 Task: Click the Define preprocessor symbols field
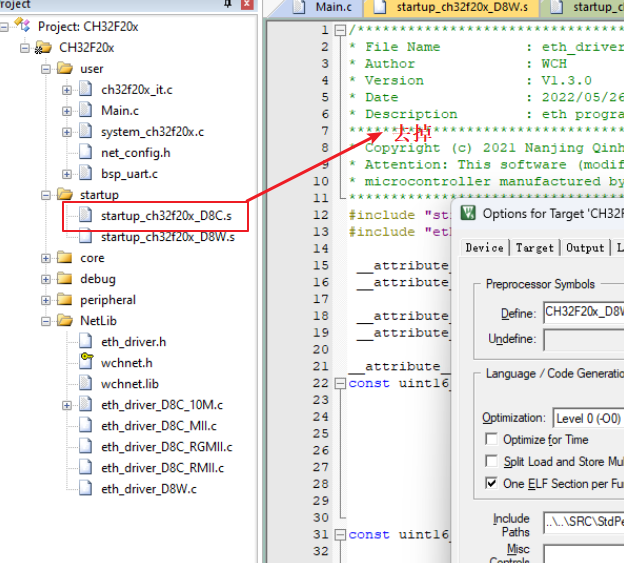[x=584, y=312]
